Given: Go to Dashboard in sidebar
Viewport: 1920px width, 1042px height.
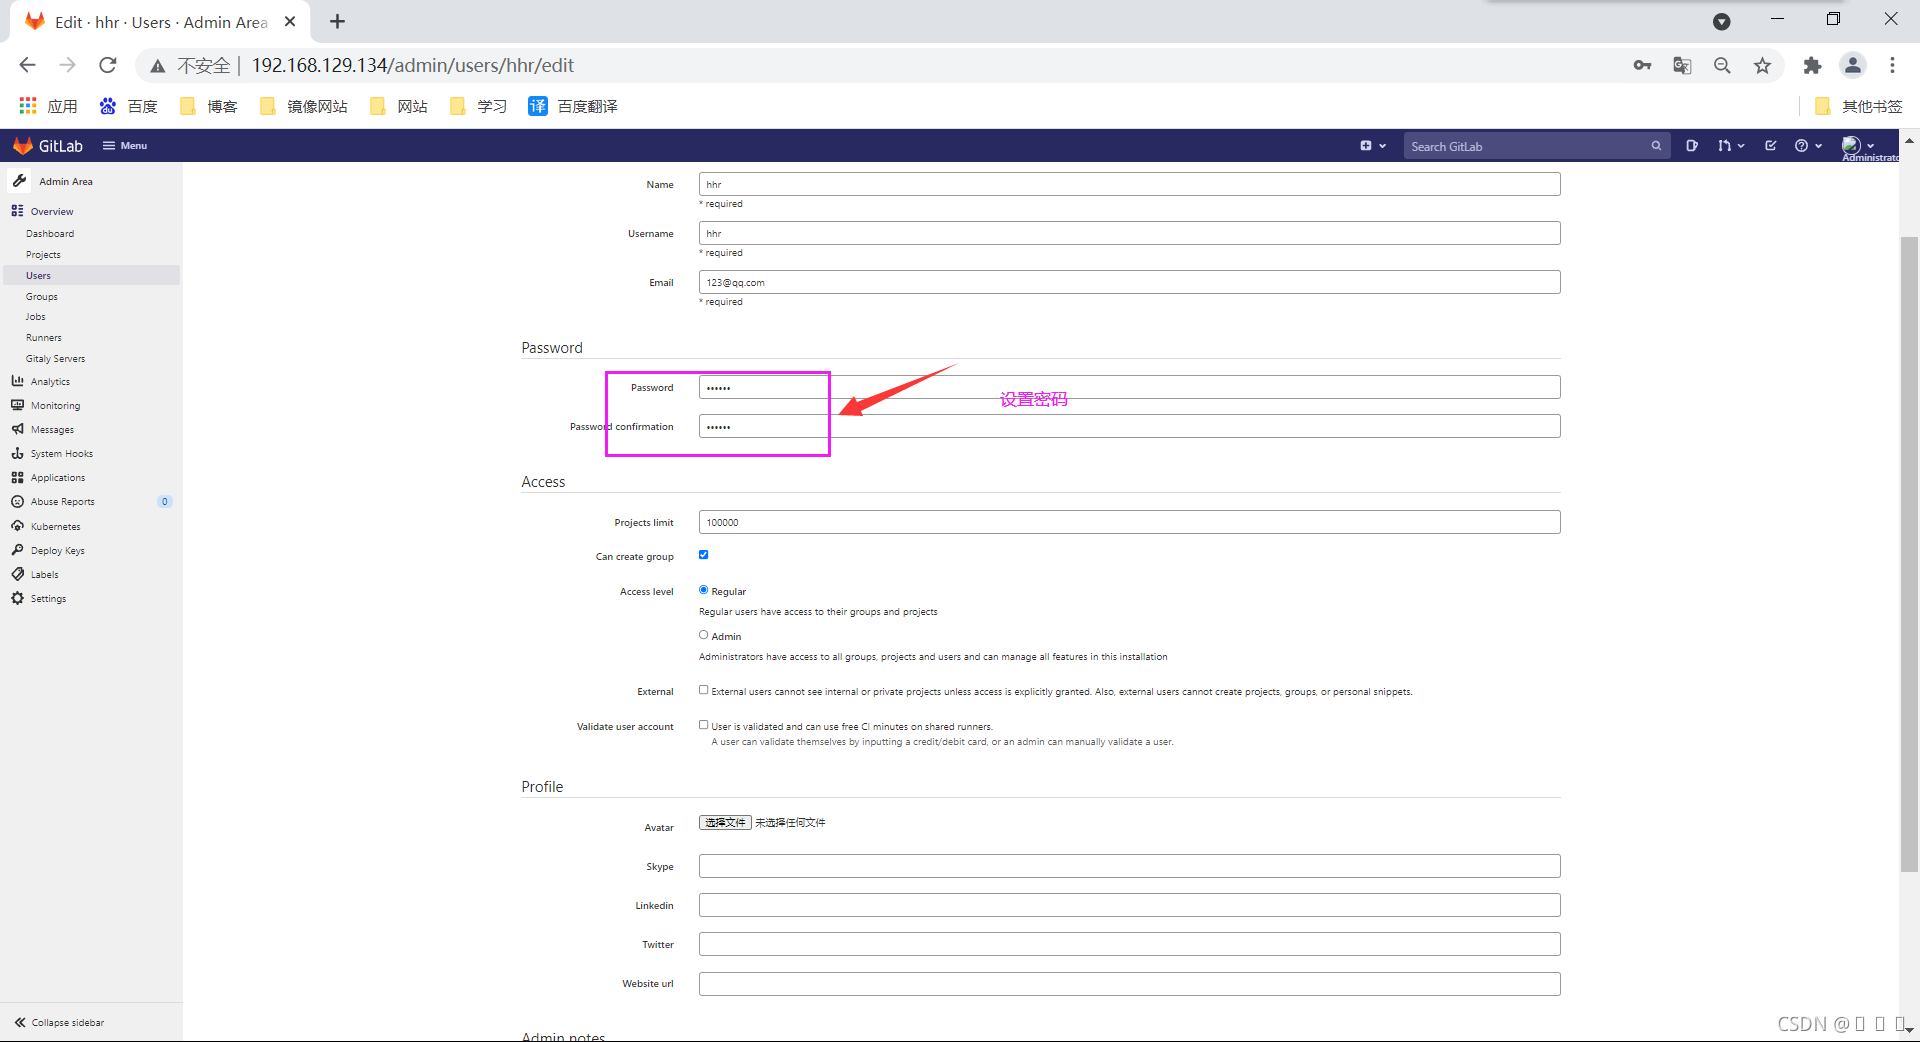Looking at the screenshot, I should point(50,233).
